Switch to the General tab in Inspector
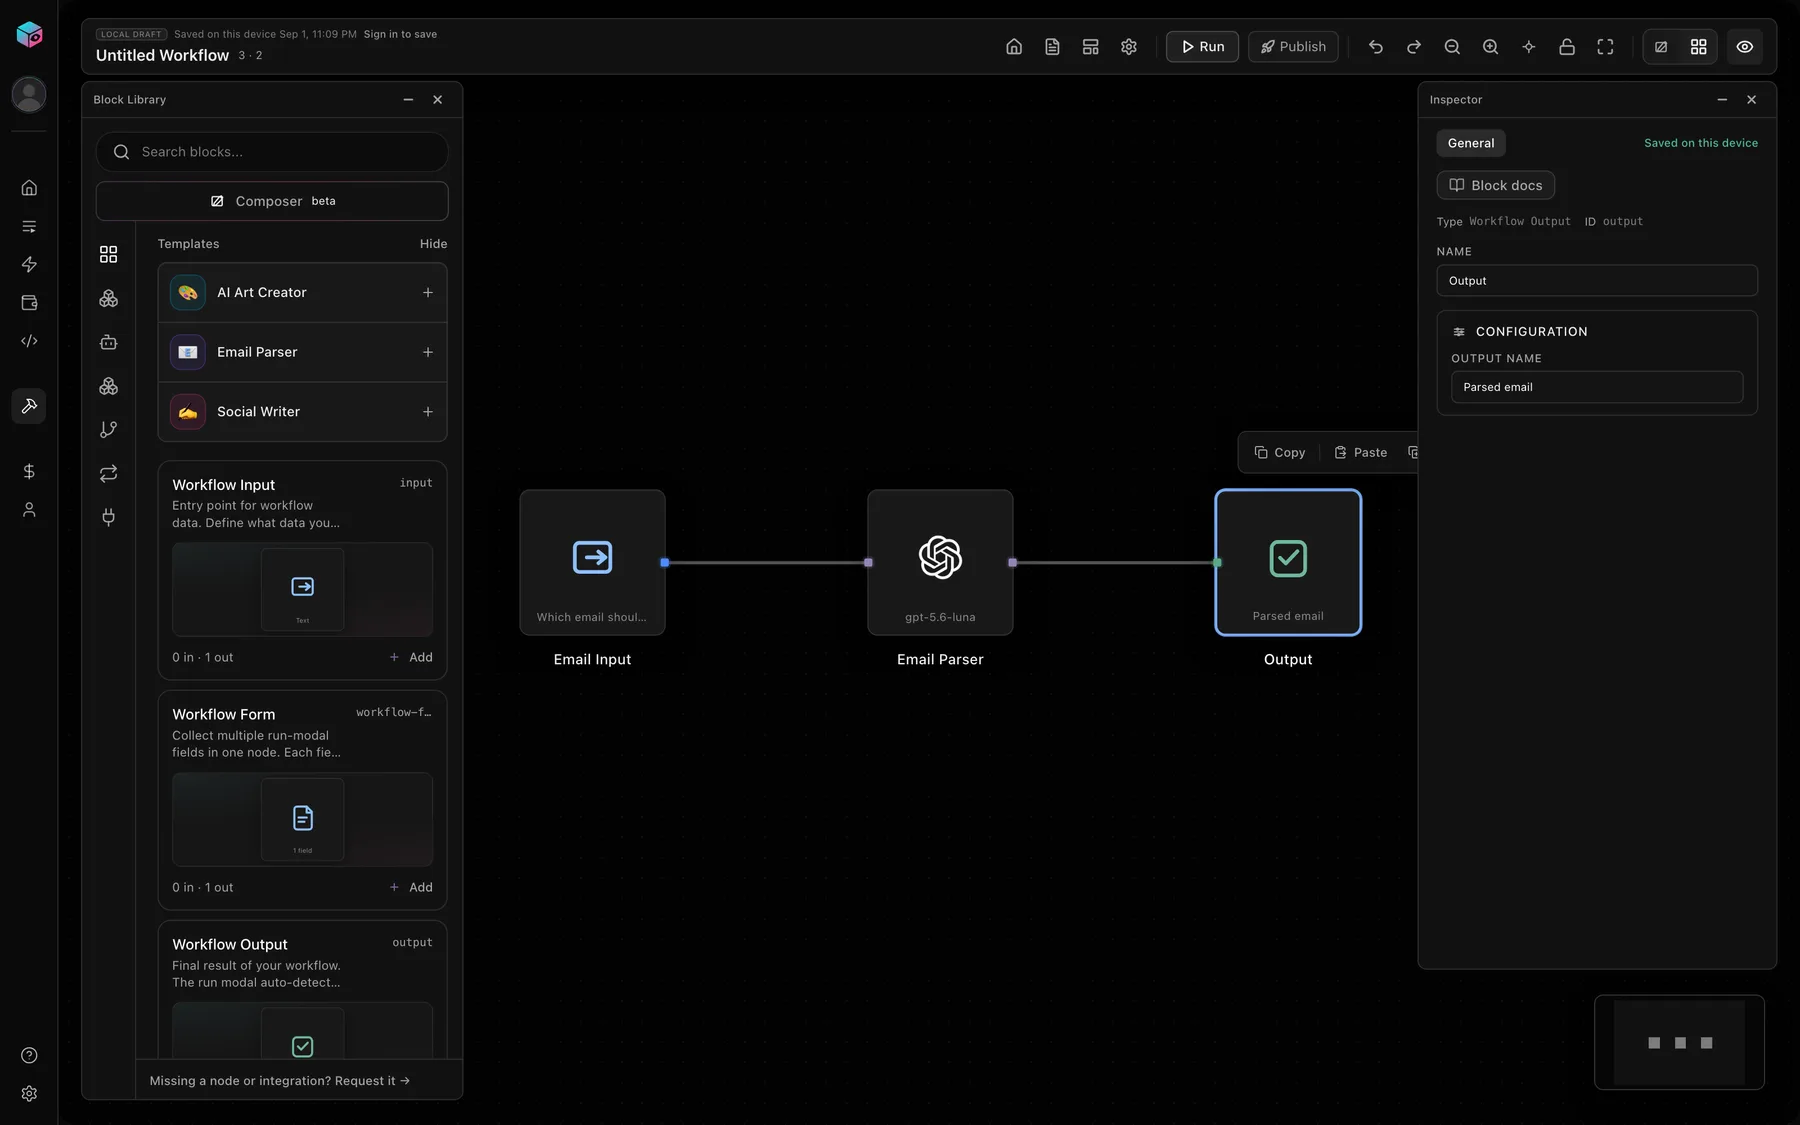Screen dimensions: 1800x1125 click(1471, 144)
